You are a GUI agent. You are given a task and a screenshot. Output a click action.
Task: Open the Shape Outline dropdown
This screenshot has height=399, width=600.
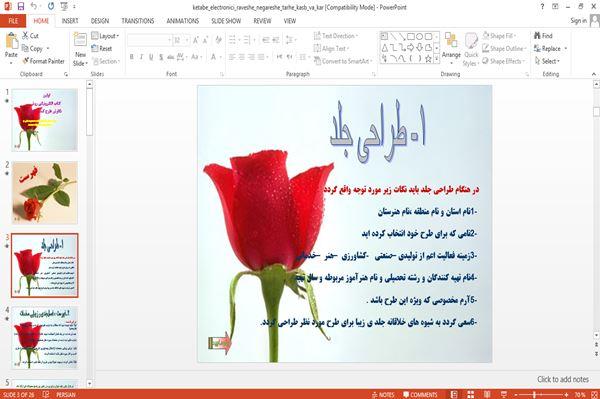click(504, 49)
